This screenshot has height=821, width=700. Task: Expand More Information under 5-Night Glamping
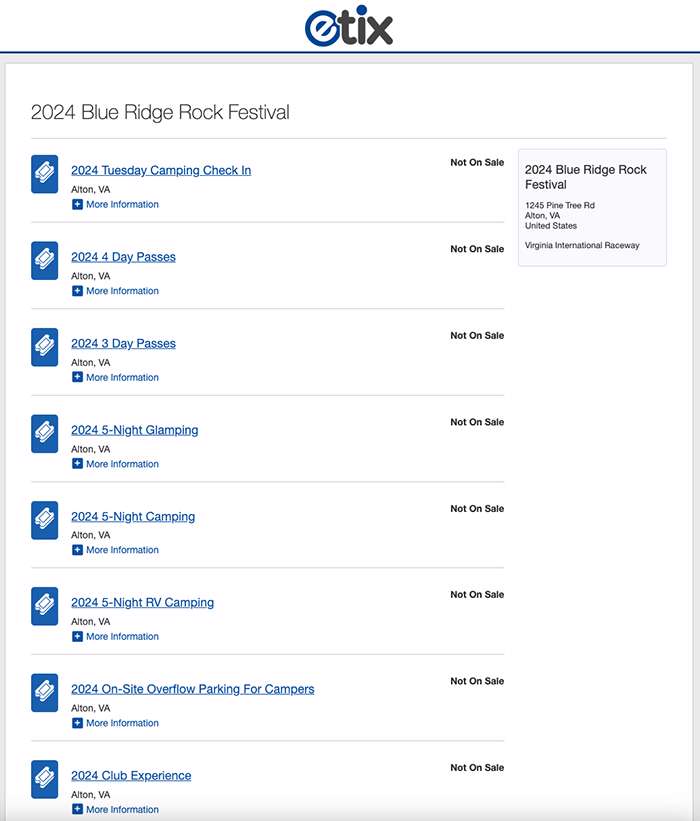coord(115,464)
